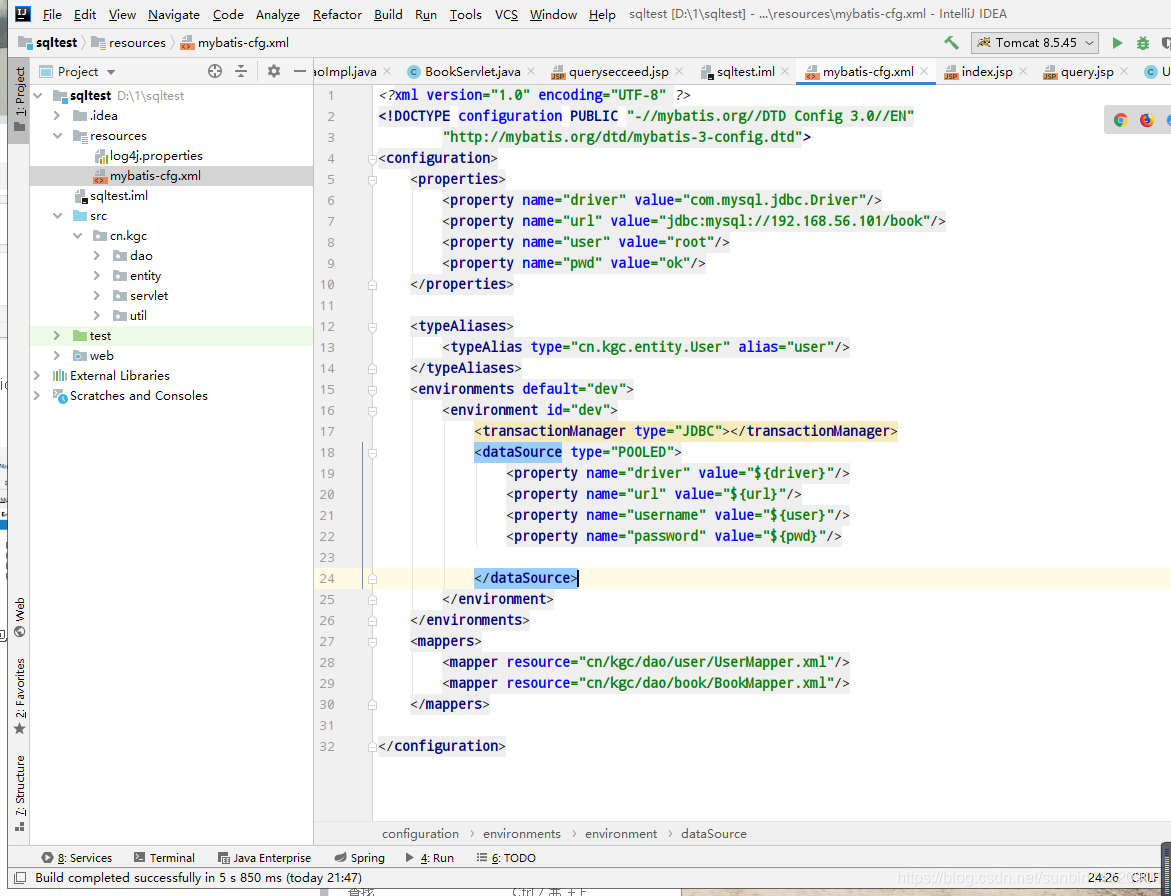1171x896 pixels.
Task: Fold the dataSource tag at line 18
Action: point(372,452)
